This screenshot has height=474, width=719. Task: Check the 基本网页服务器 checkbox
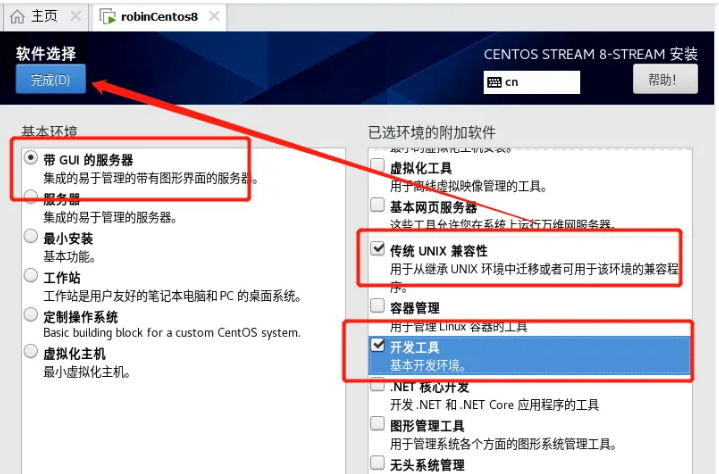377,204
